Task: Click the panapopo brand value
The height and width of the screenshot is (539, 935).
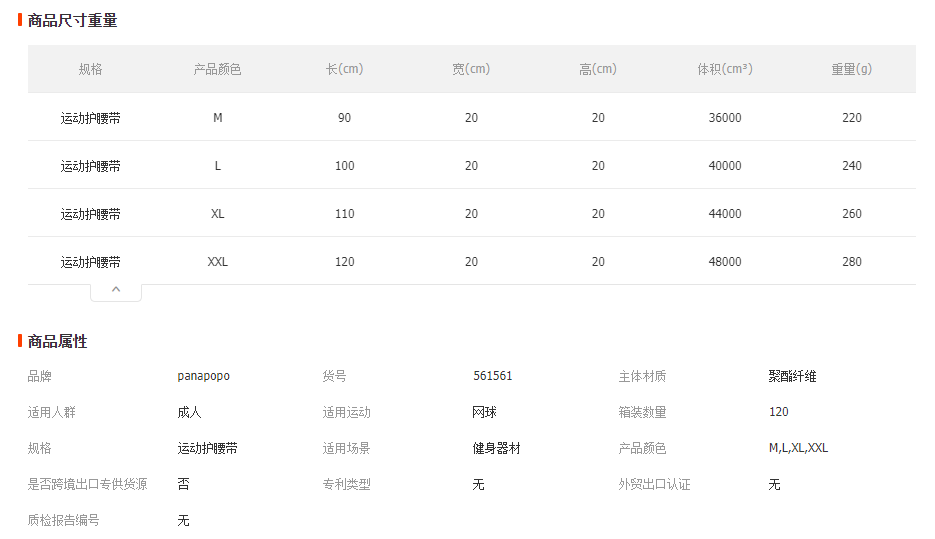Action: click(x=203, y=376)
